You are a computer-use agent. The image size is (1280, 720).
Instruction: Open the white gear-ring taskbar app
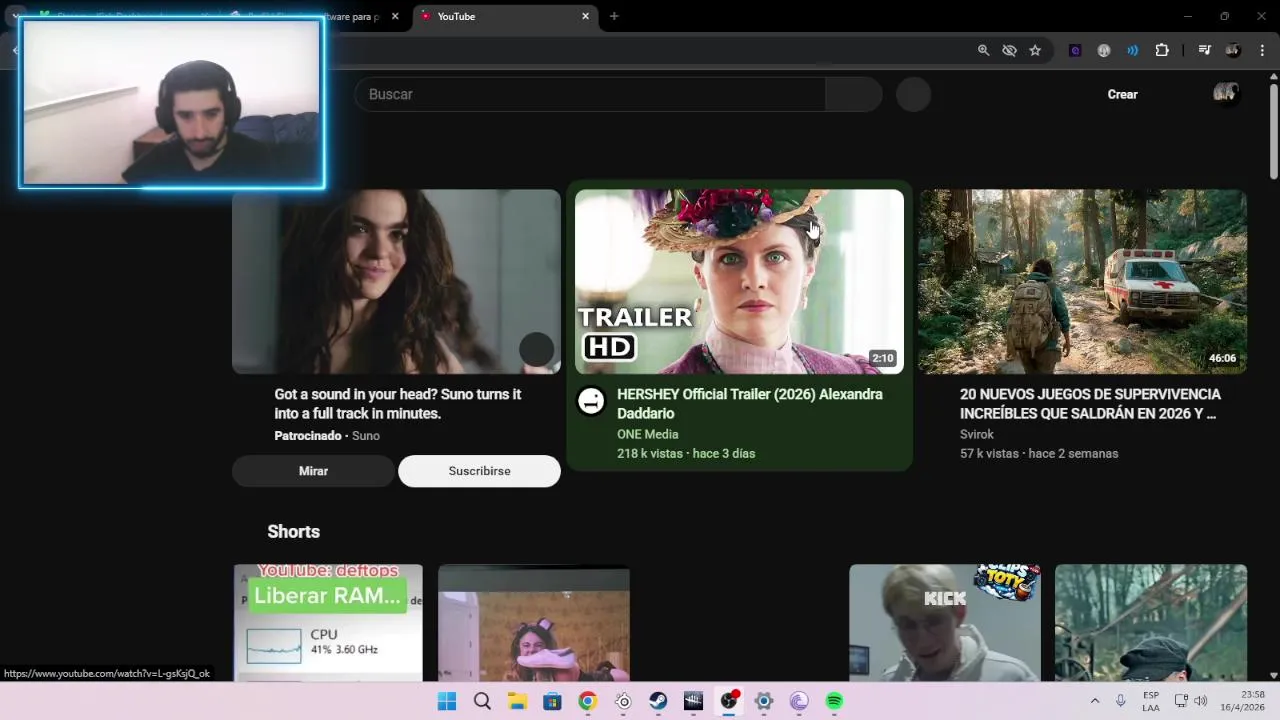pos(623,701)
